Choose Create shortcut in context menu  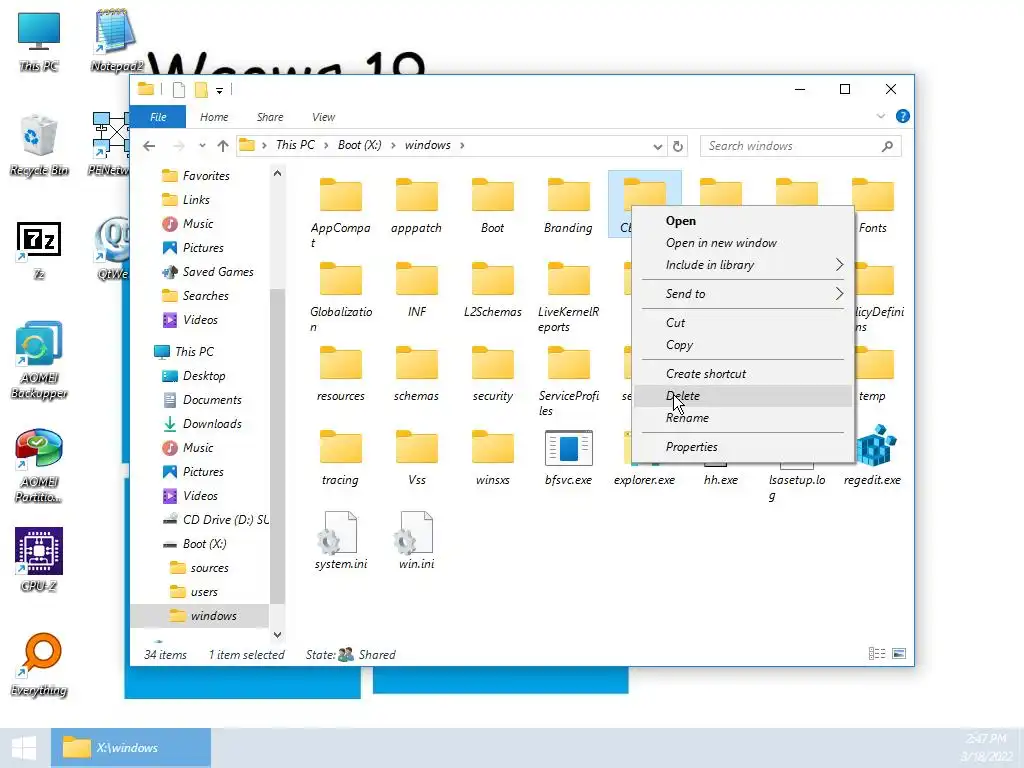743,374
